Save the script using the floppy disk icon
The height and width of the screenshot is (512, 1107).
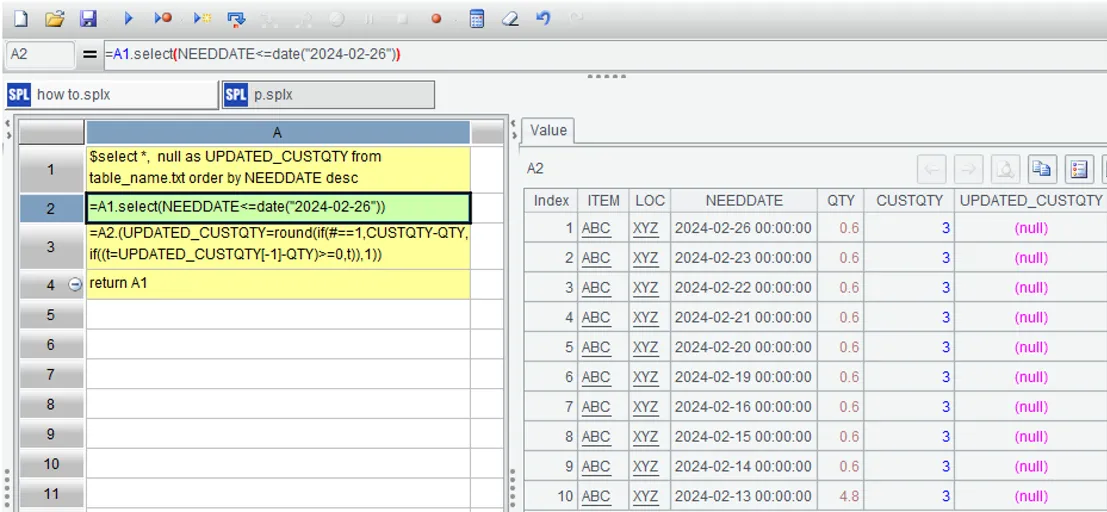[88, 19]
